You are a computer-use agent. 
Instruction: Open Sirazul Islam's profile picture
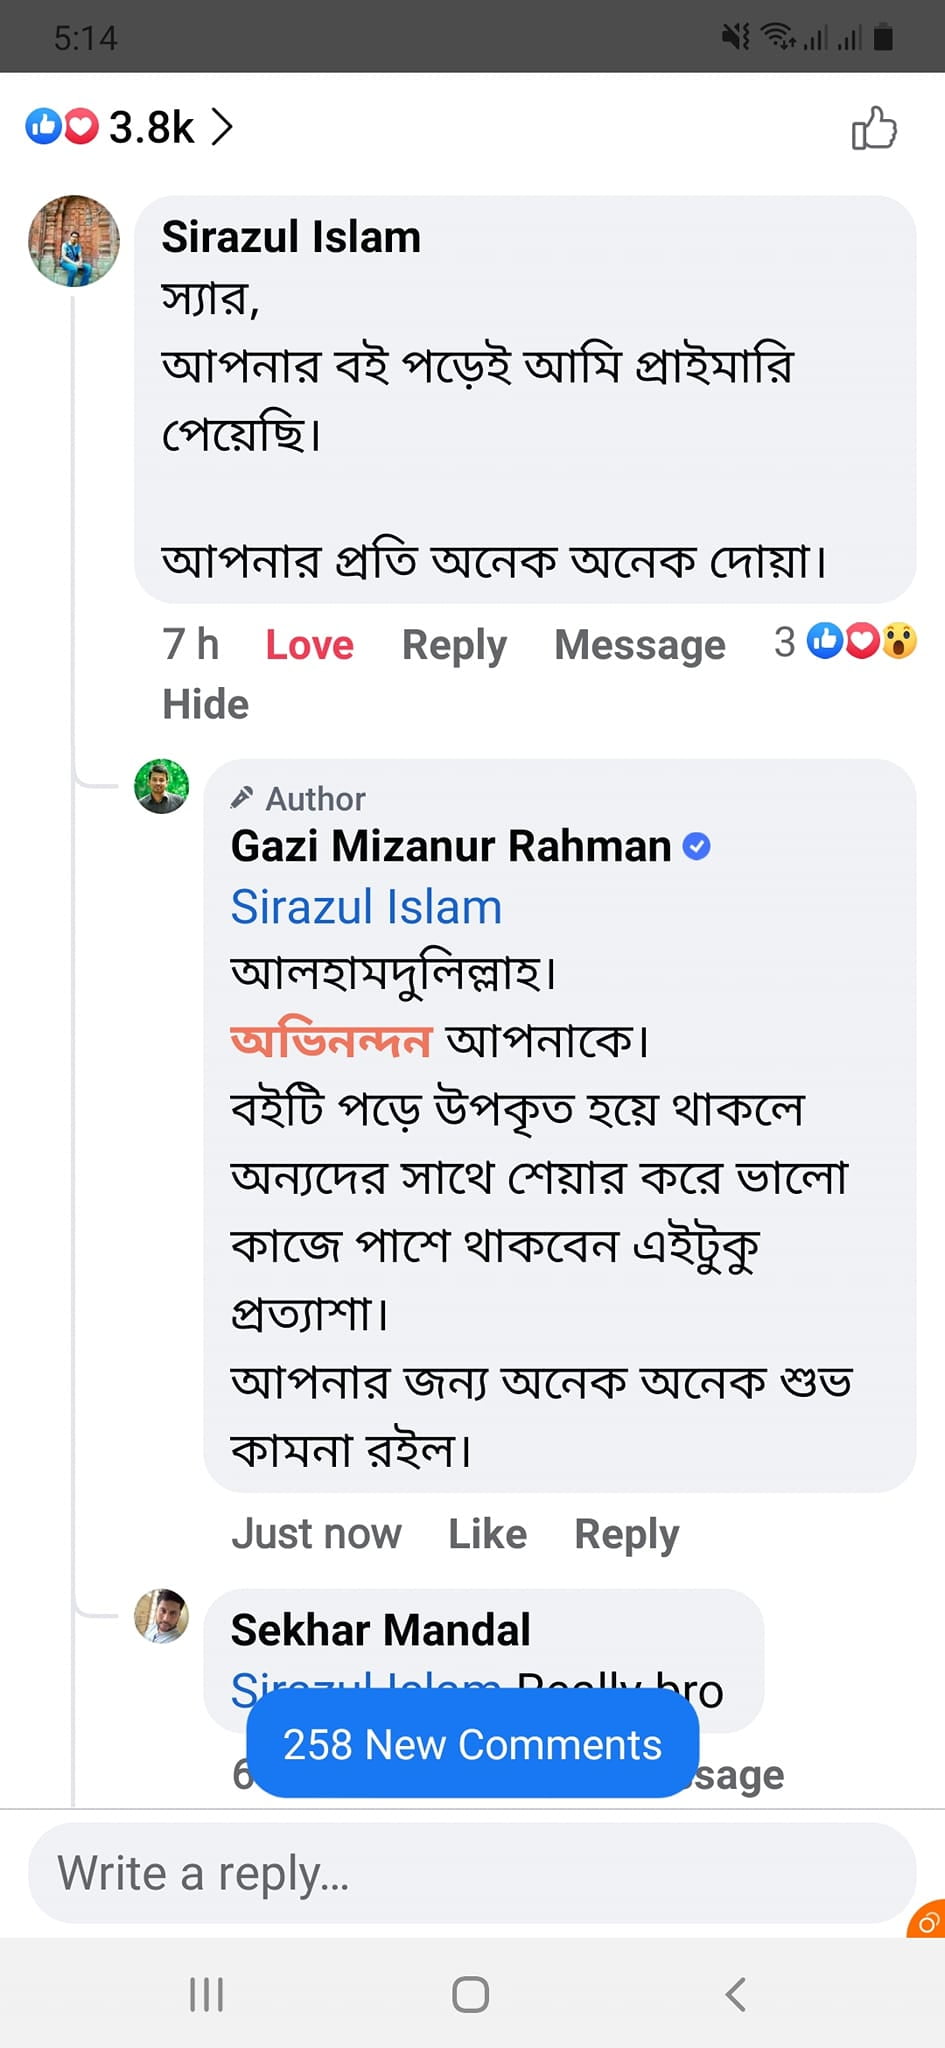74,241
